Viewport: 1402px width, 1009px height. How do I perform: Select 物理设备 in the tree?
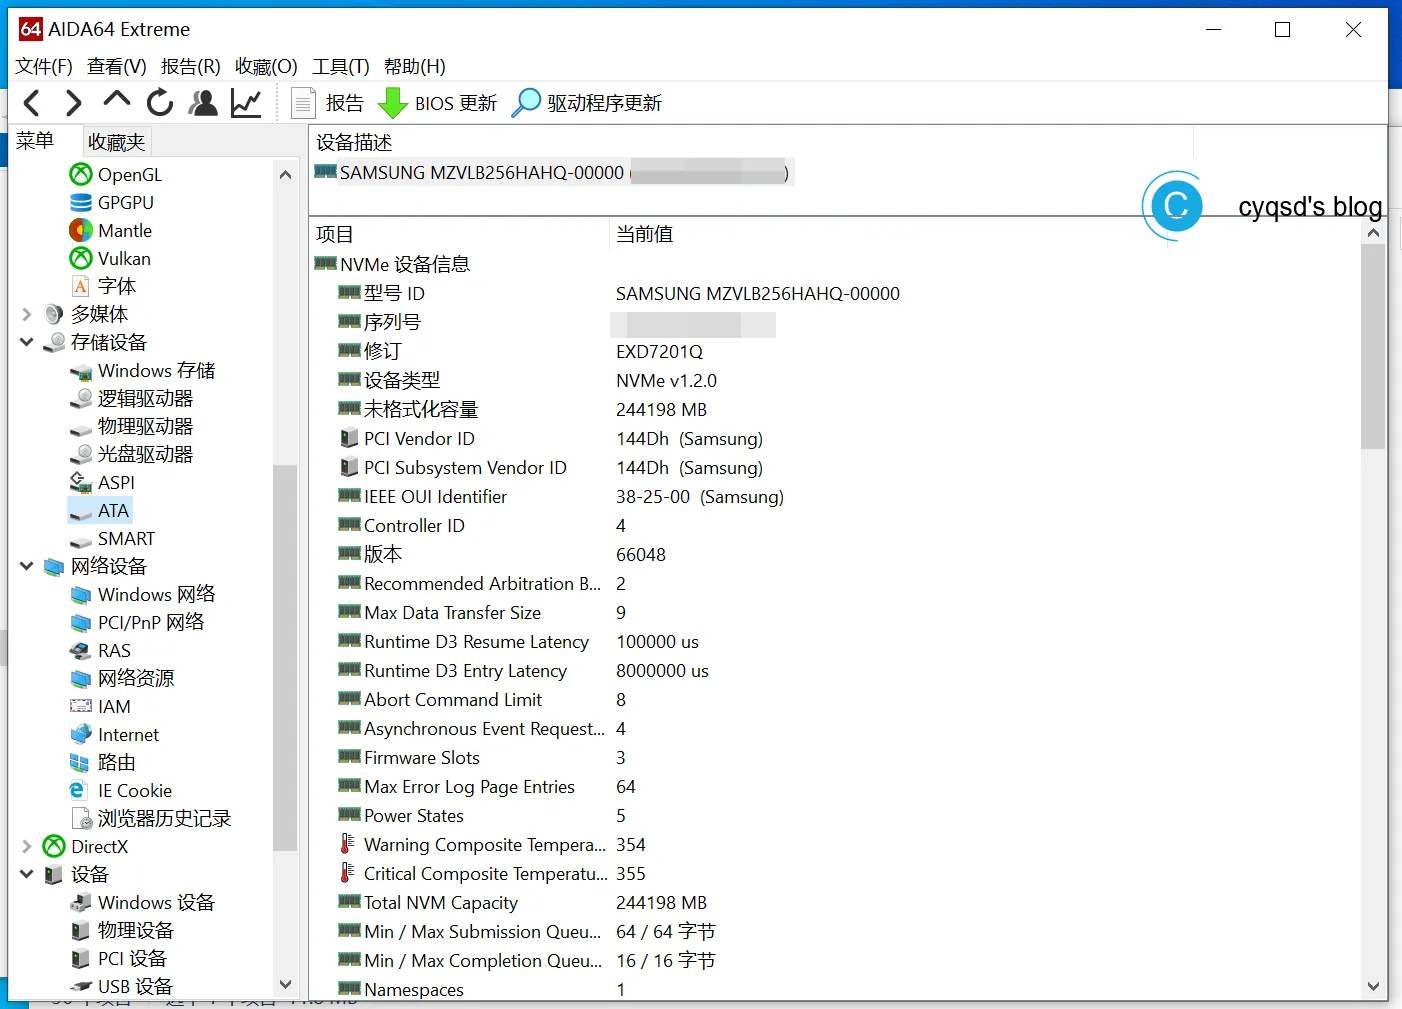coord(122,930)
